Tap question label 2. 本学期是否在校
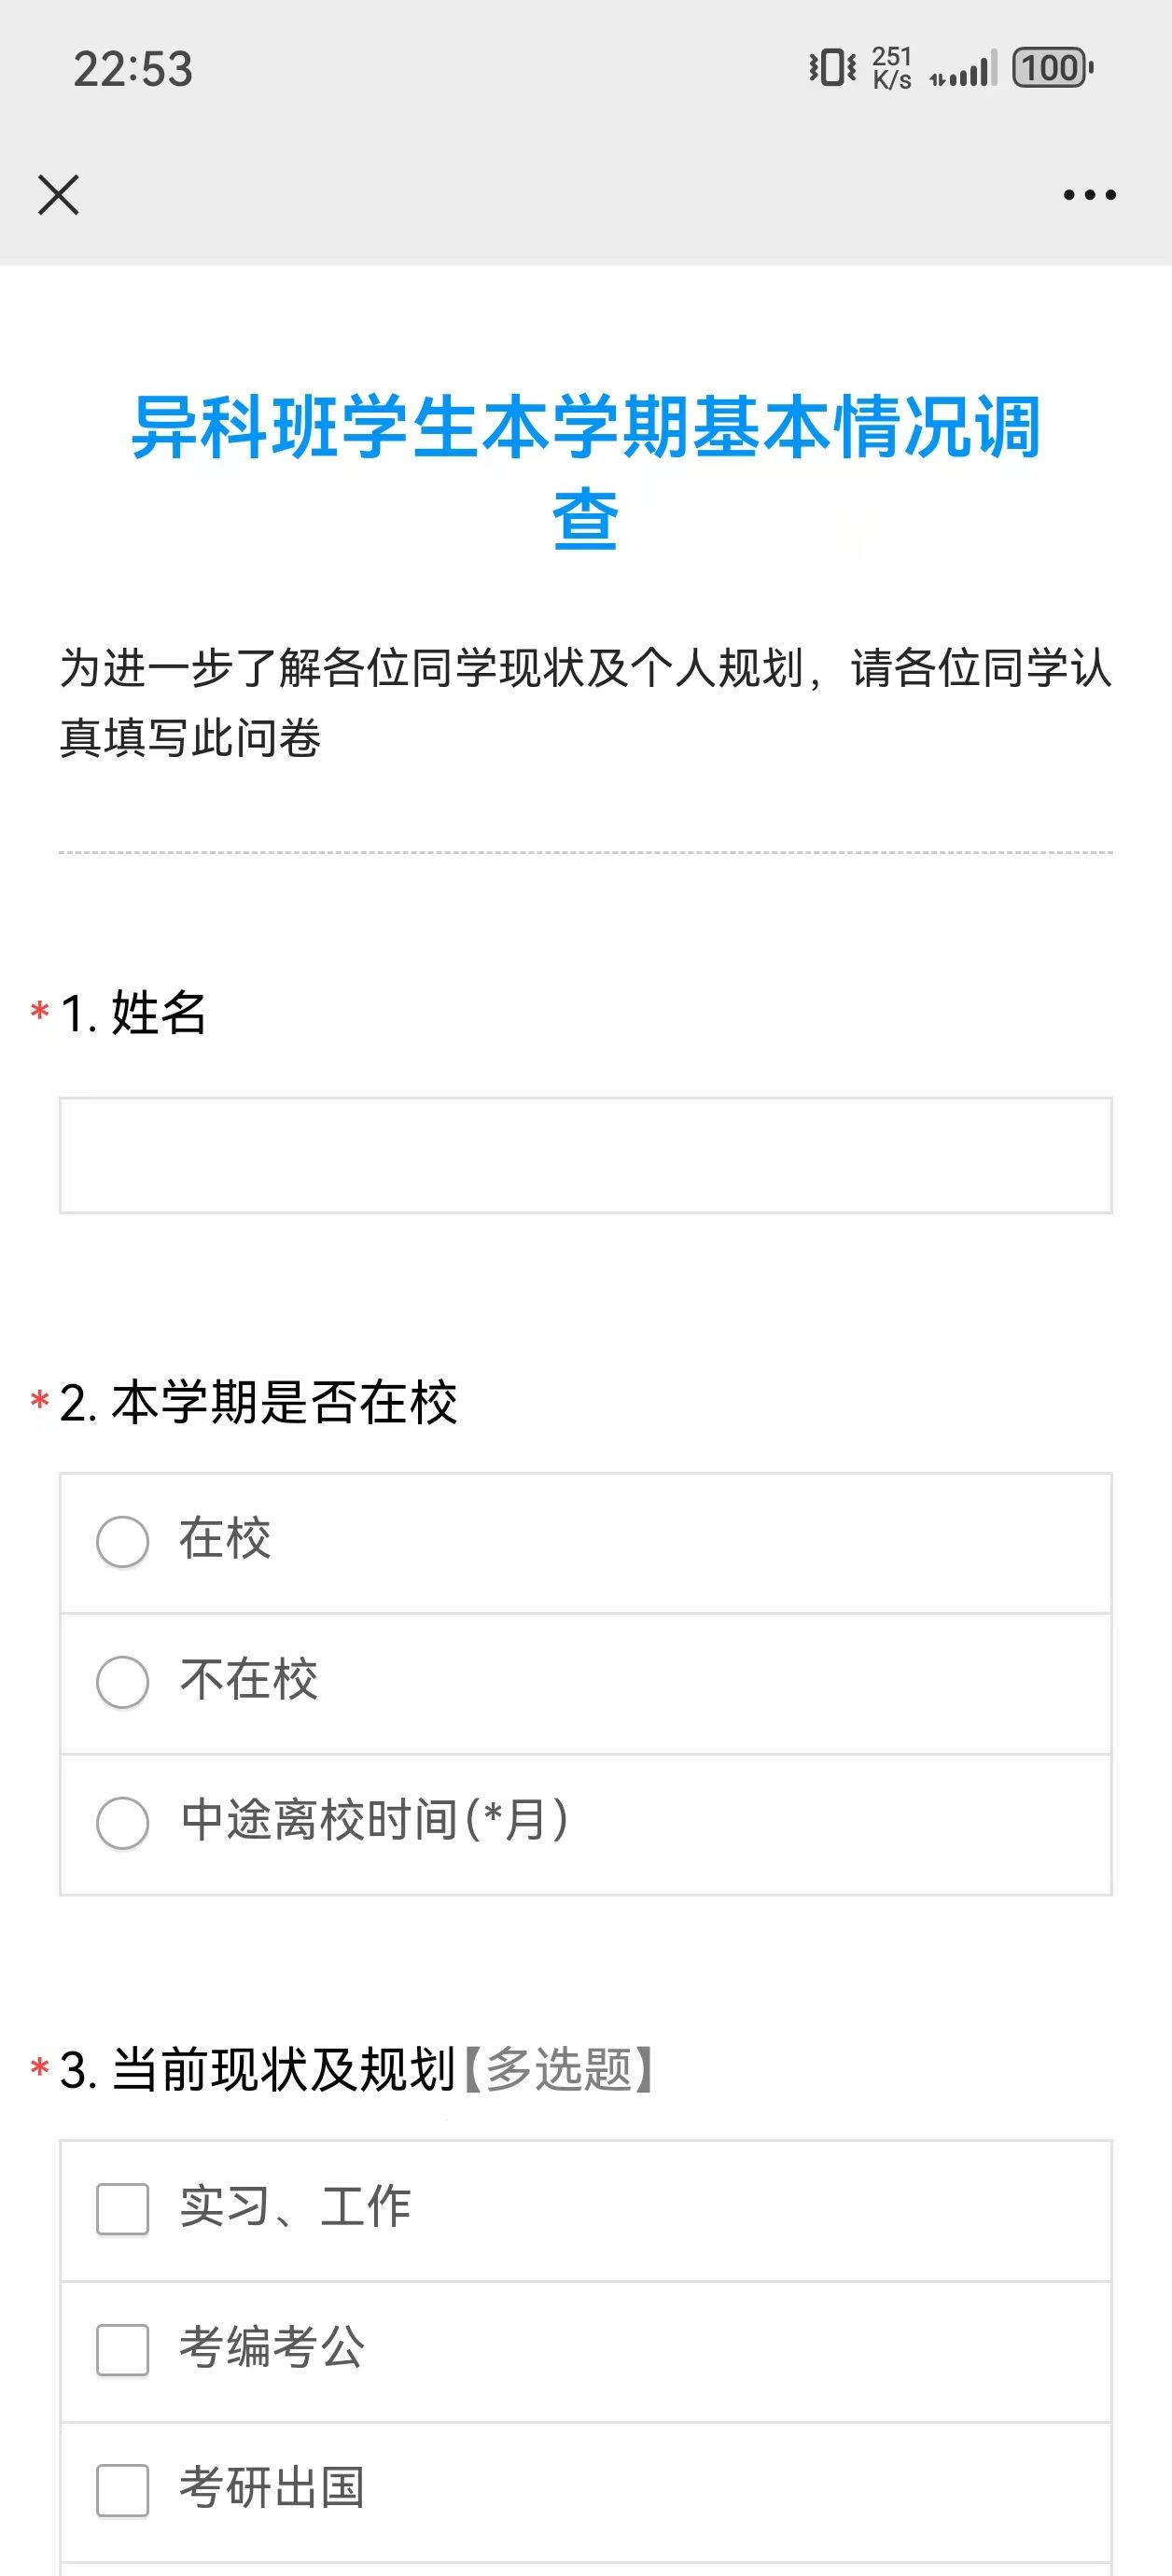 coord(258,1402)
